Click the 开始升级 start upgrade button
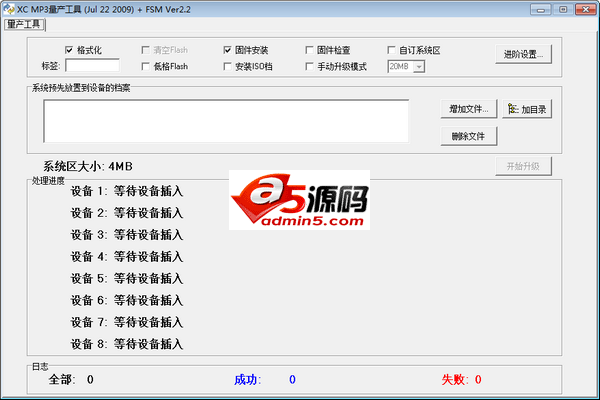Screen dimensions: 600x400 523,166
